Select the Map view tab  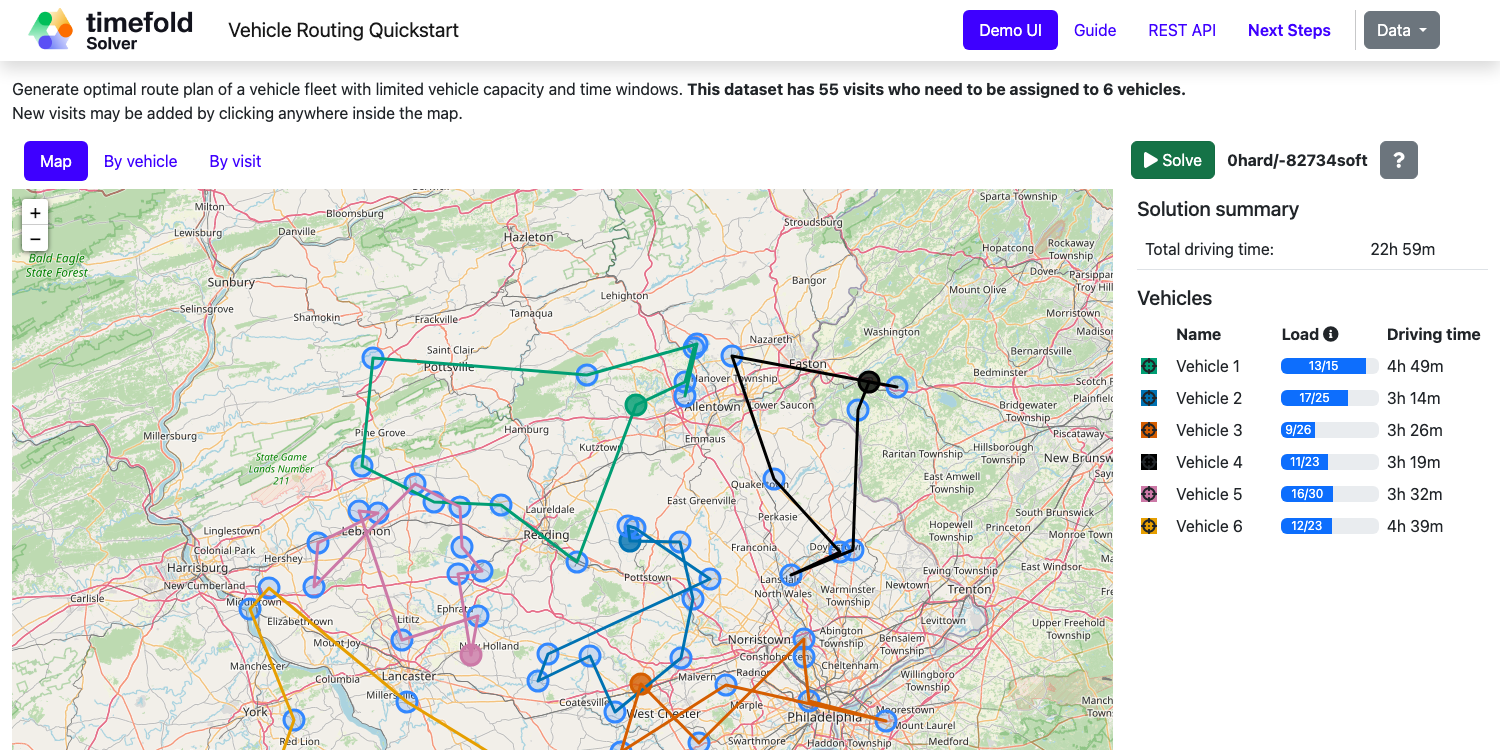coord(56,161)
